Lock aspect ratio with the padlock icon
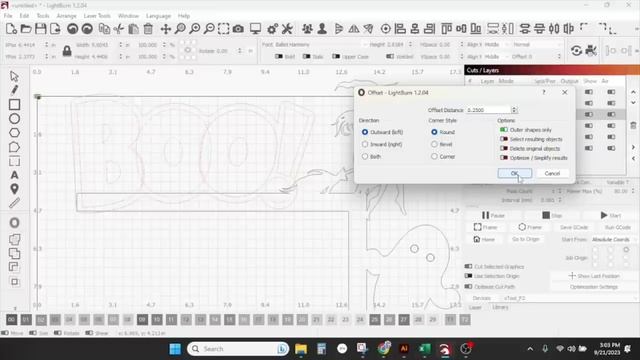 point(67,51)
